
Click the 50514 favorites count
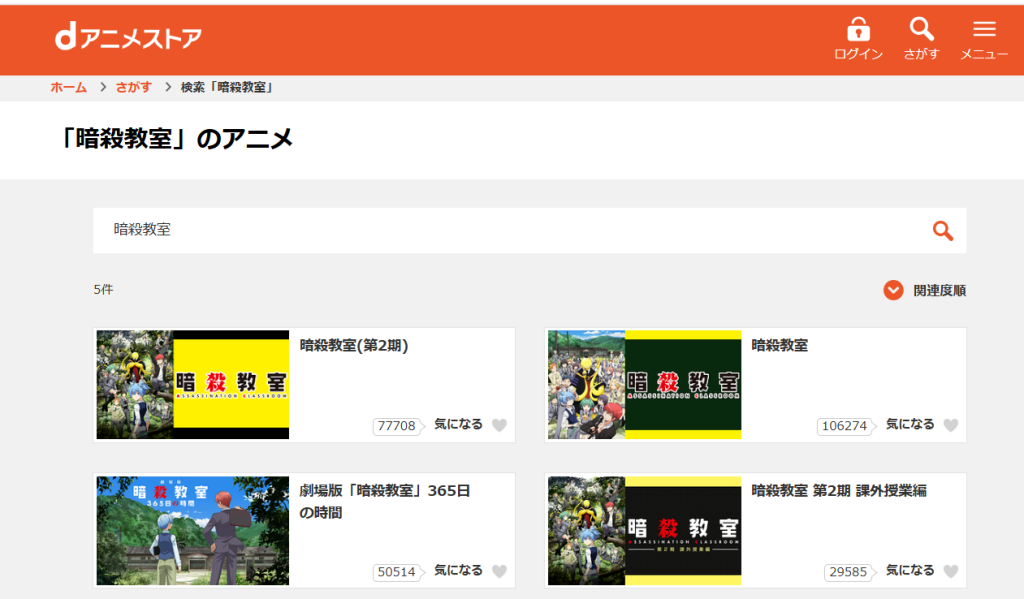click(396, 572)
